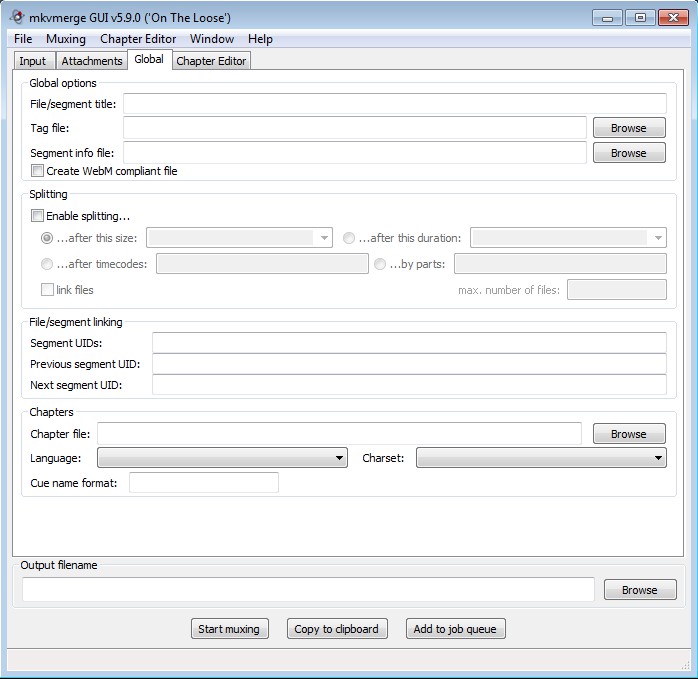Open the after this duration dropdown
698x679 pixels.
pos(568,238)
